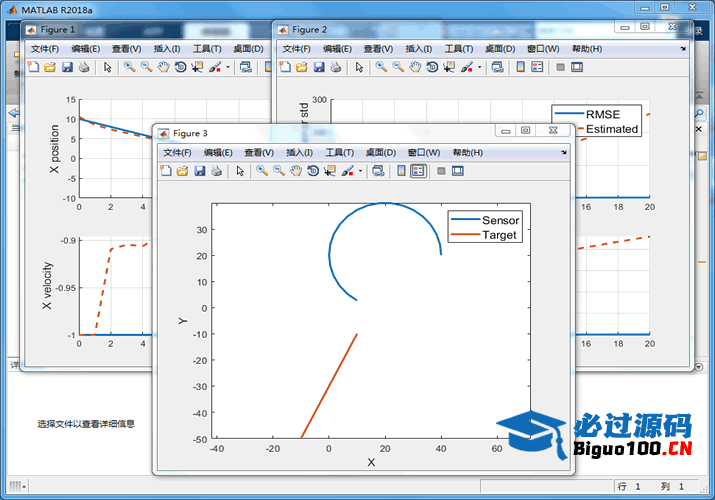Open file icon in Figure 3 toolbar
Screen dimensions: 715x500
point(182,171)
